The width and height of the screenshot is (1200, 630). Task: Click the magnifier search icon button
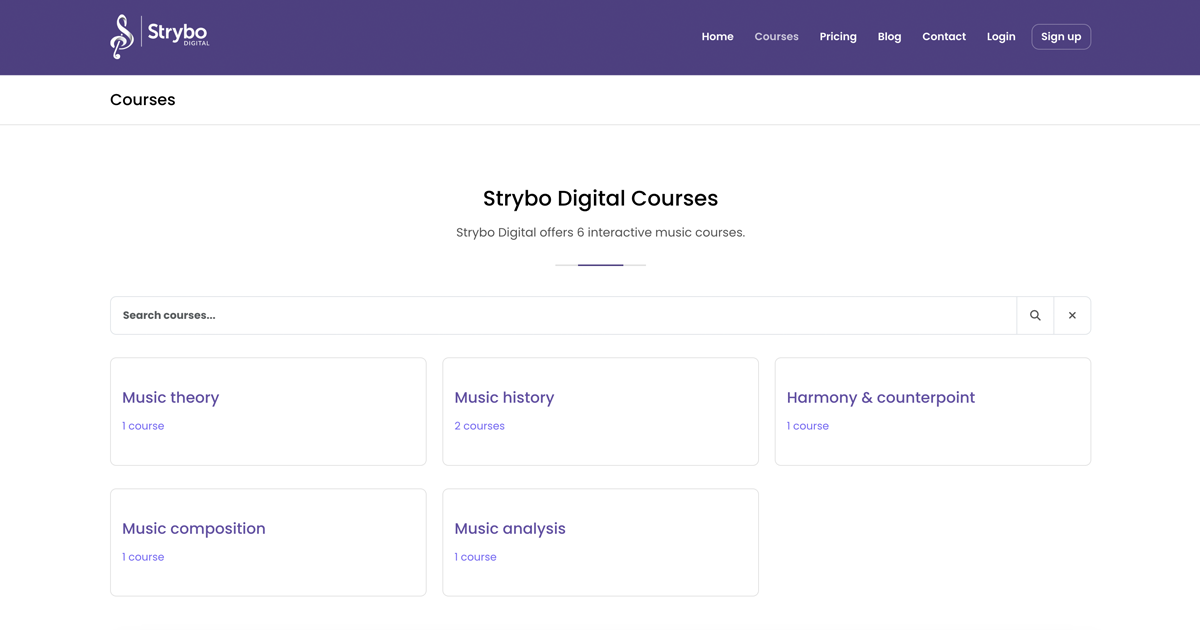[x=1035, y=315]
